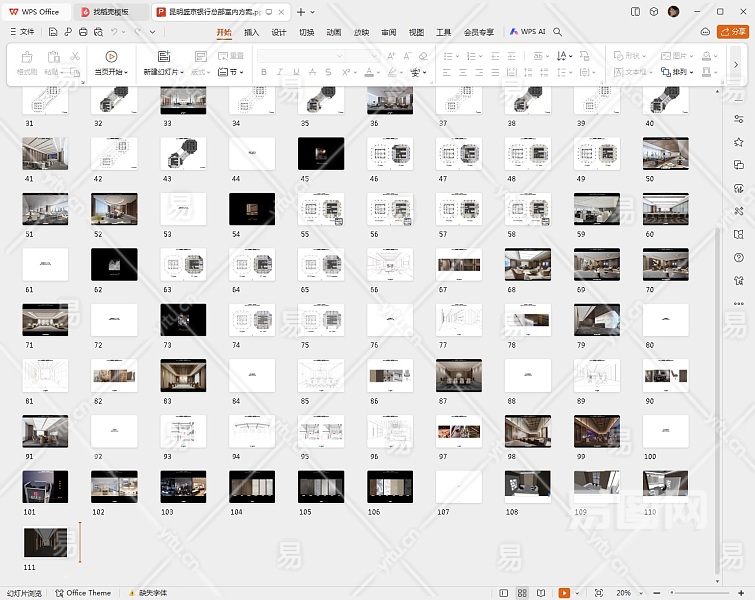Viewport: 755px width, 600px height.
Task: Click the 新建幻灯片 new slide icon
Action: pos(163,57)
